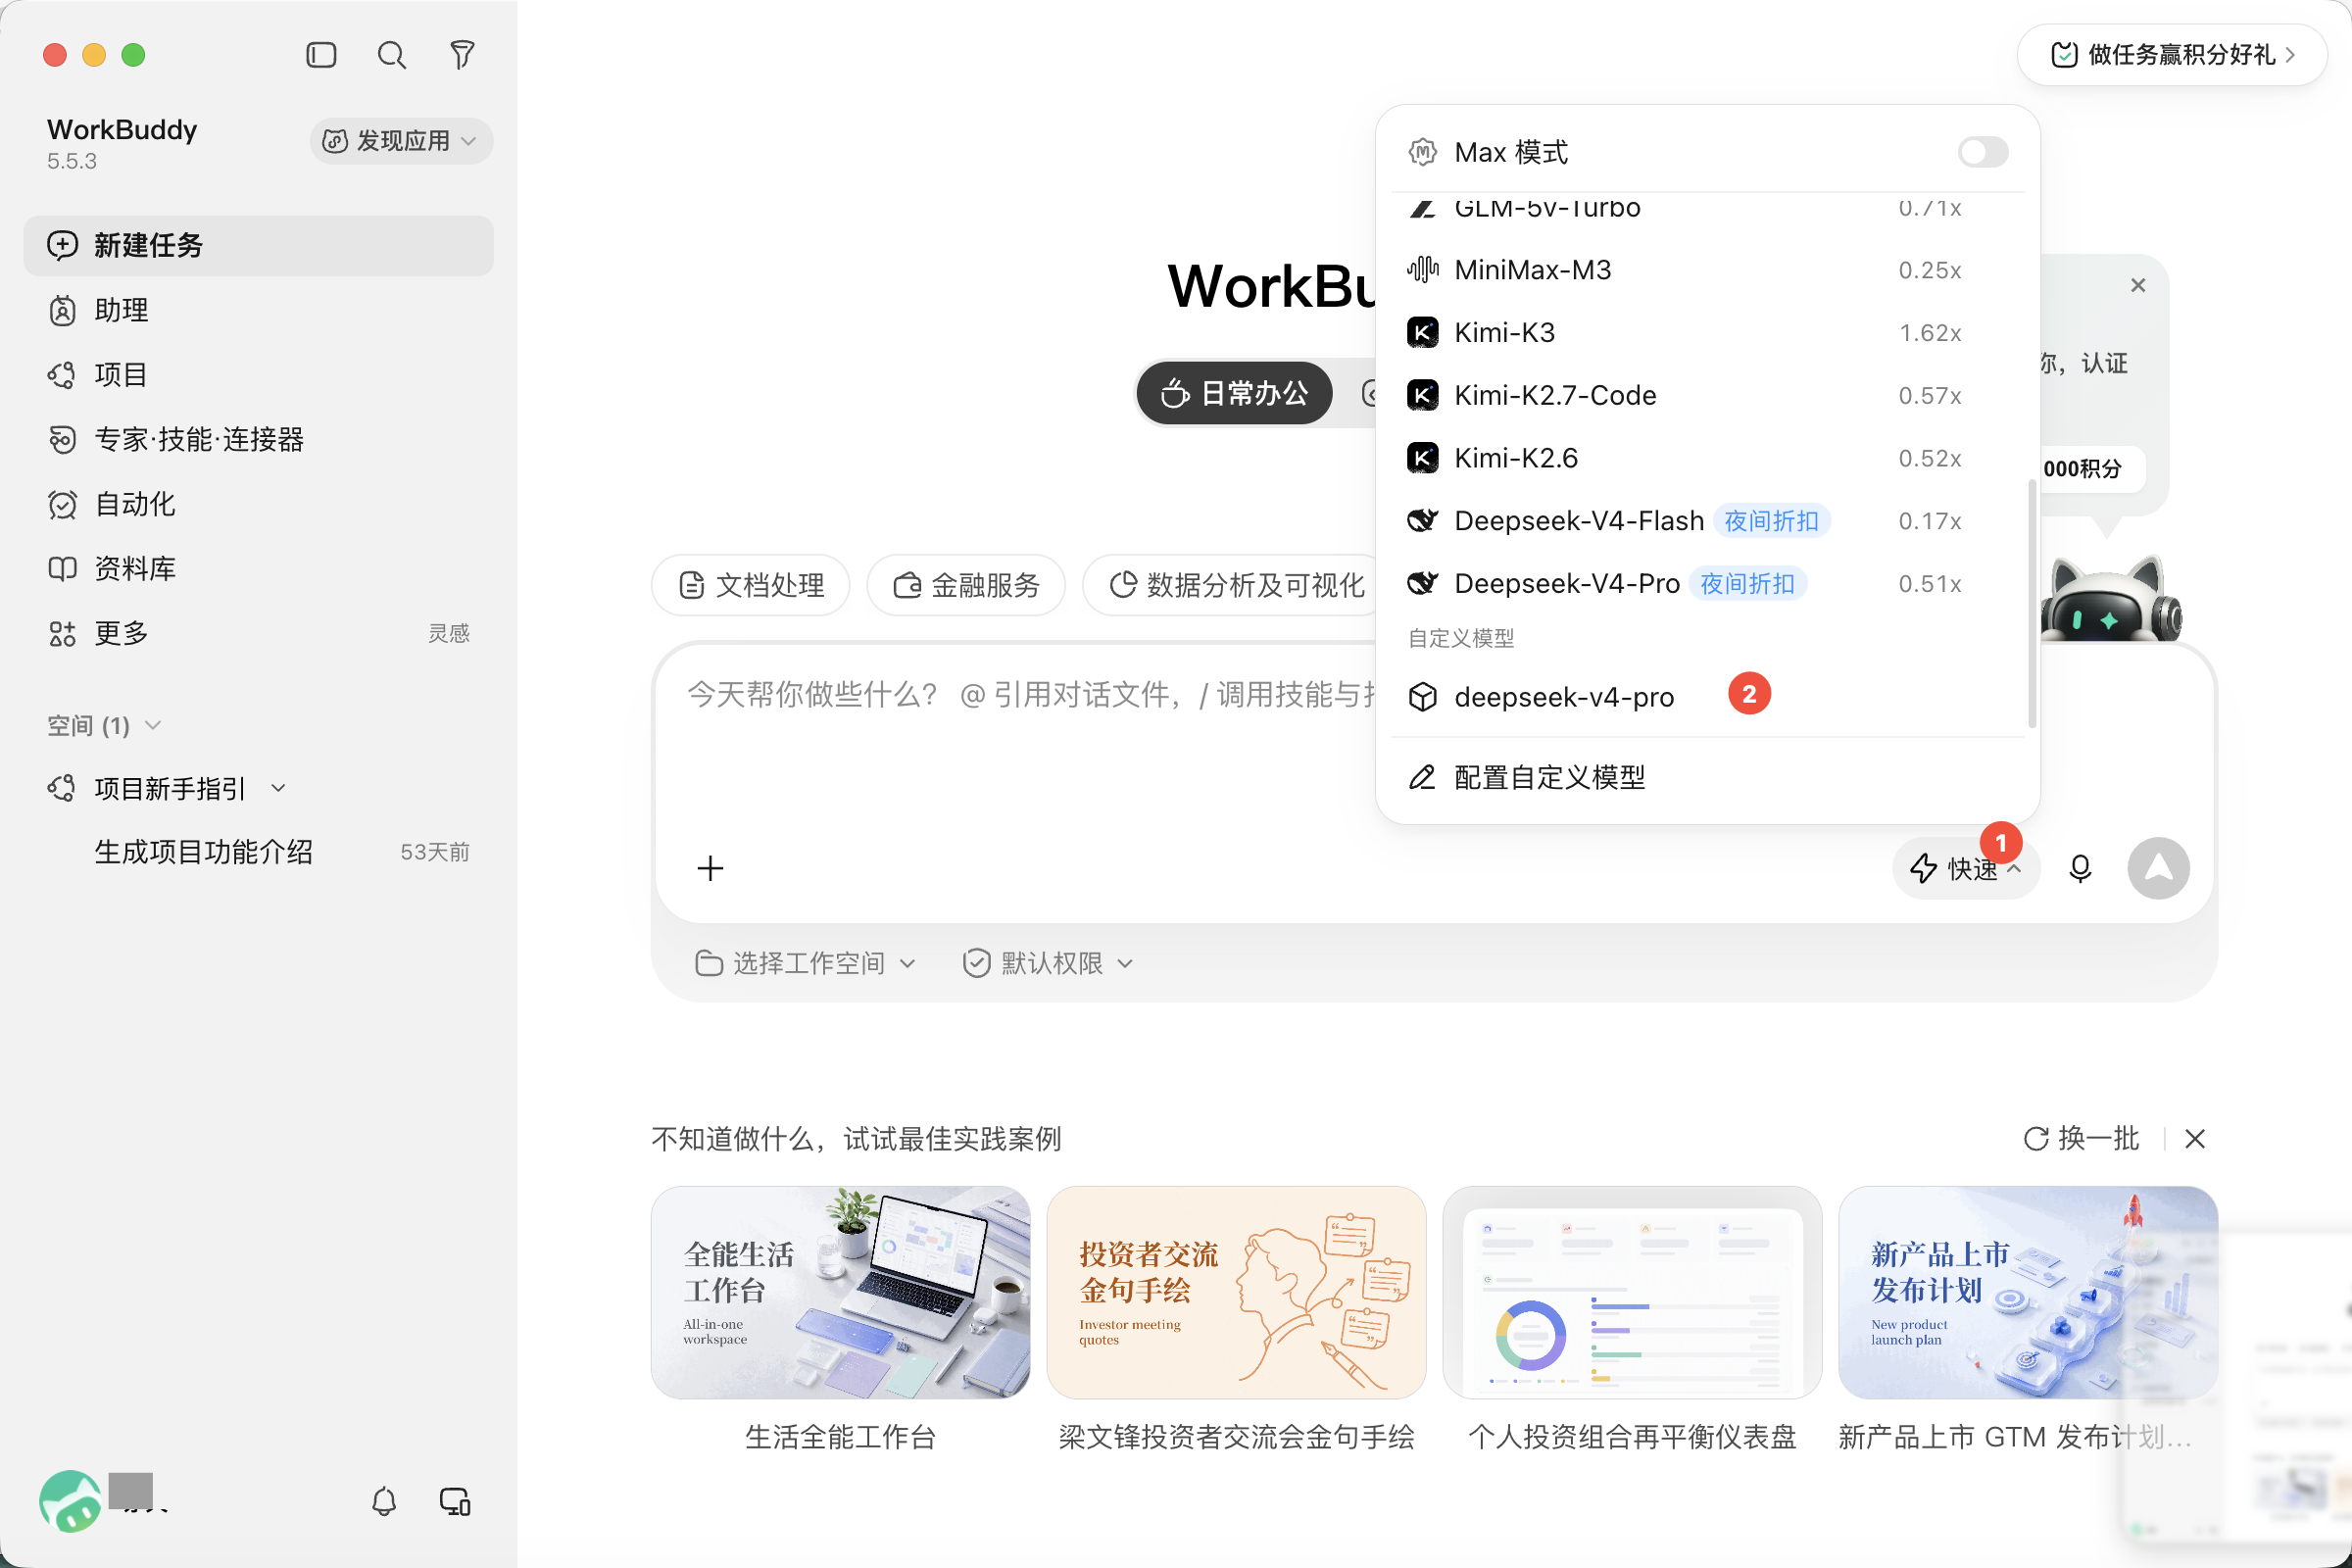Collapse the 空间 (1) section
Image resolution: width=2352 pixels, height=1568 pixels.
(103, 725)
